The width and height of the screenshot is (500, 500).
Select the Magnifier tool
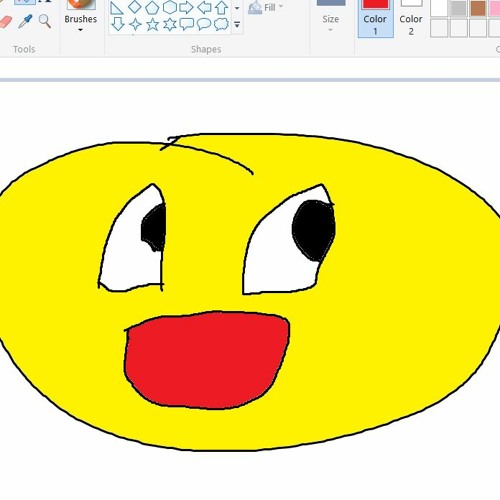point(45,21)
